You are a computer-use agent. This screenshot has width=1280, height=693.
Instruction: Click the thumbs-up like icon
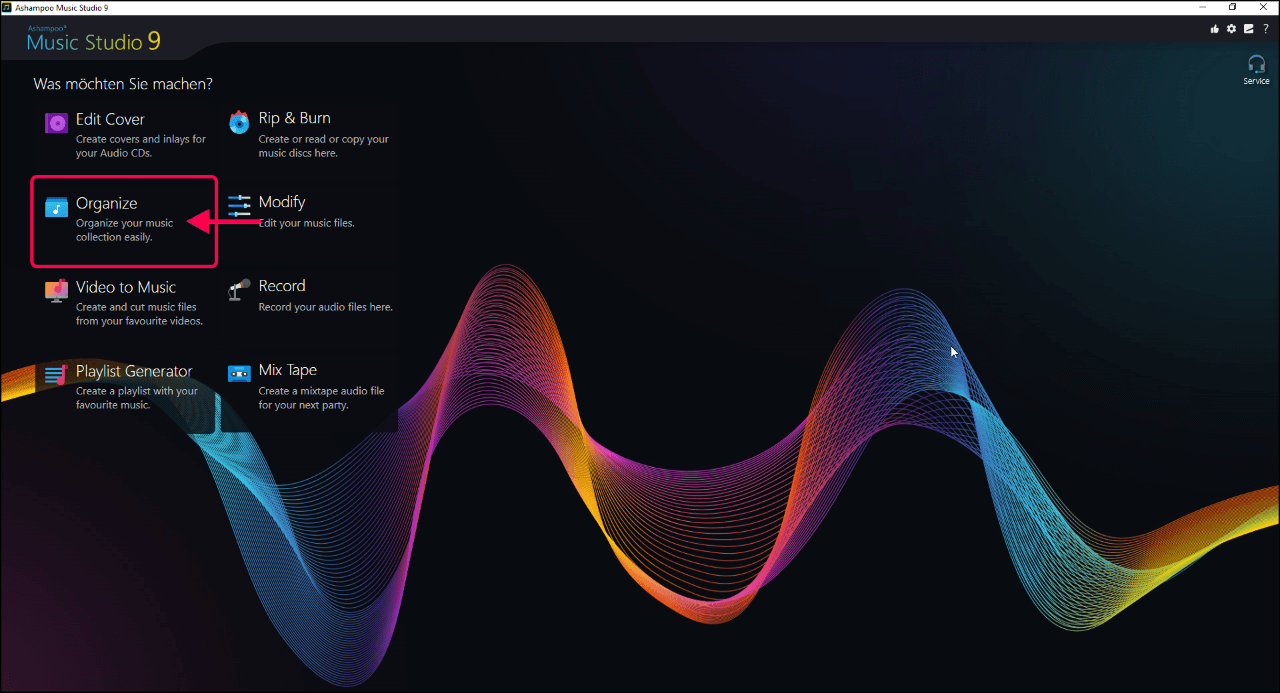(x=1215, y=29)
